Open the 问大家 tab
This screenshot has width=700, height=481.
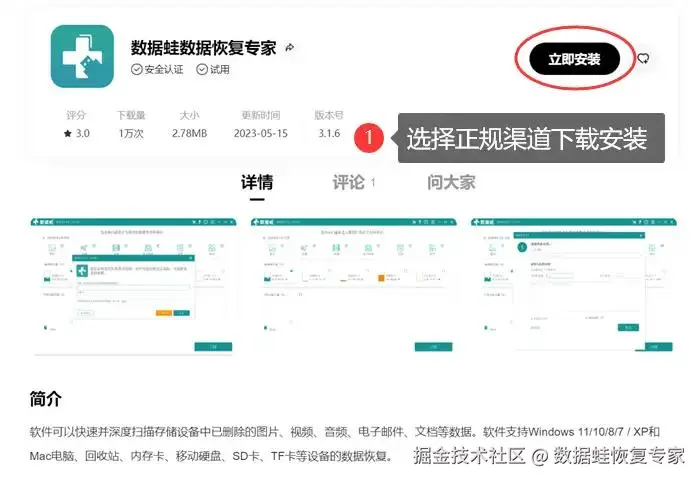pos(451,182)
